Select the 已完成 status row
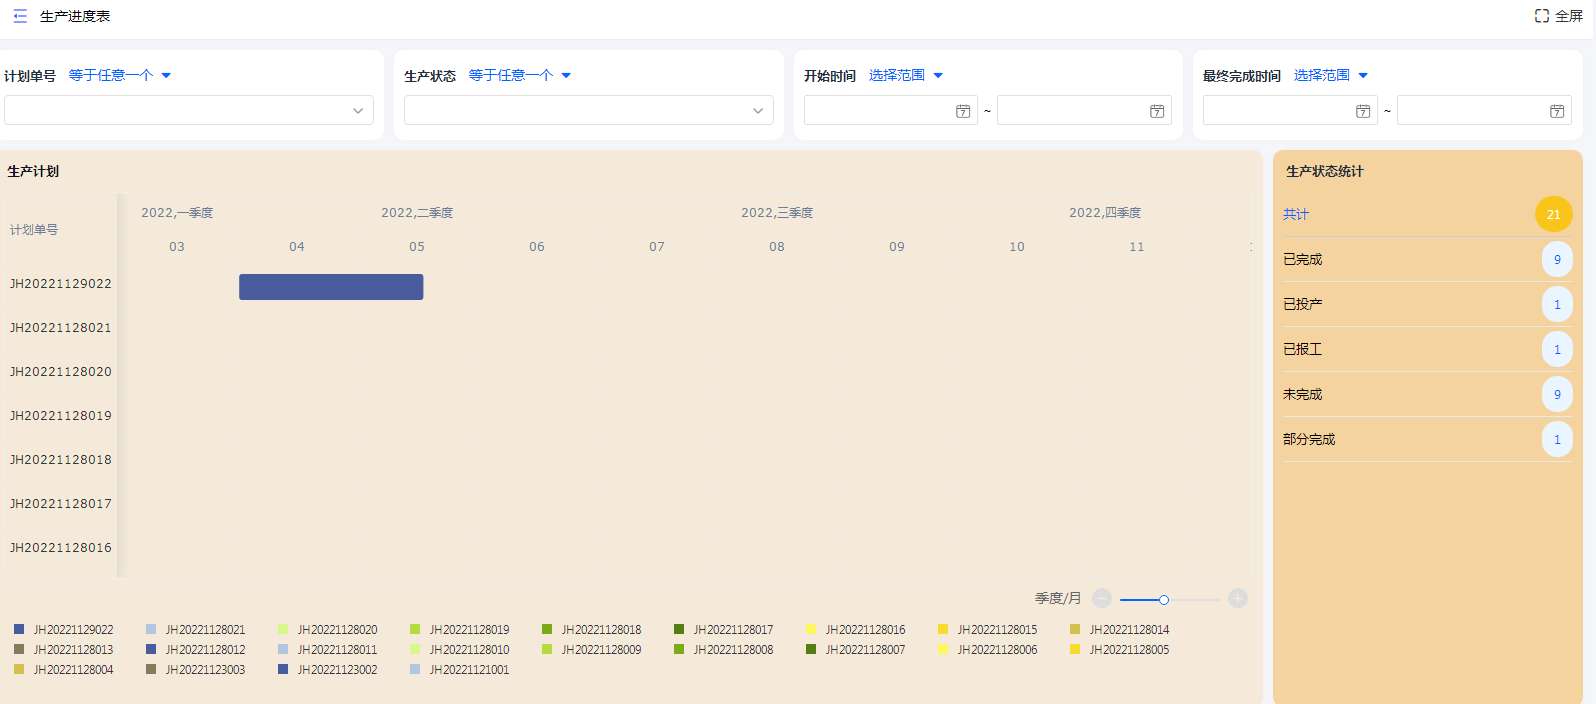Image resolution: width=1596 pixels, height=704 pixels. (1427, 260)
